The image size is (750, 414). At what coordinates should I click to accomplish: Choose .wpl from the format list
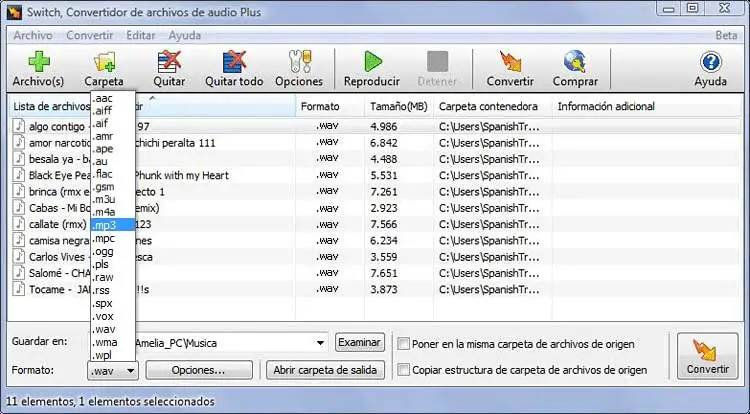pos(113,355)
